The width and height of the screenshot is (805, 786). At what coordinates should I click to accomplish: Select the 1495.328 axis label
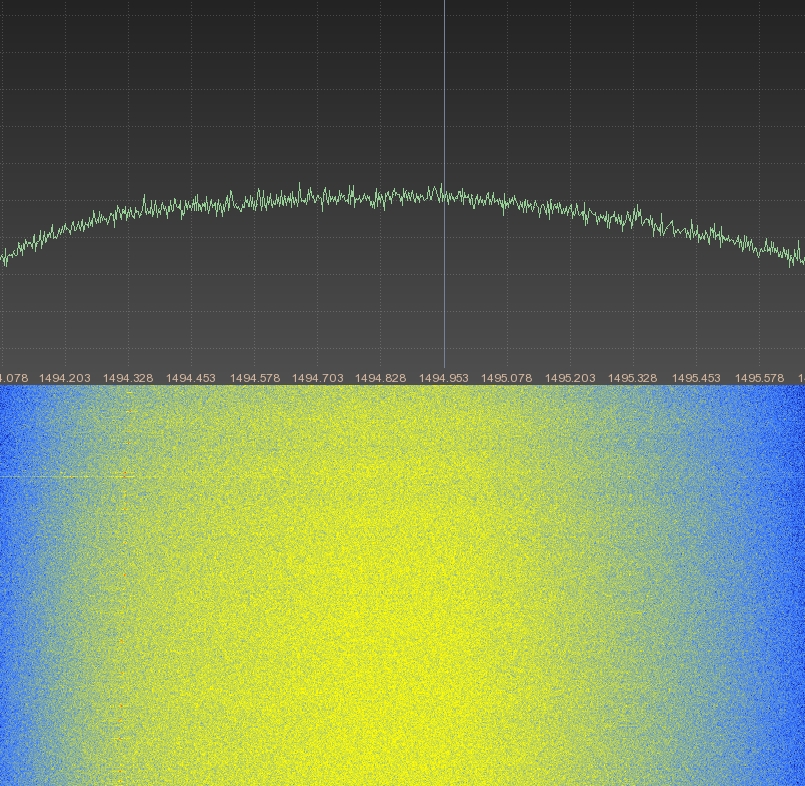633,378
